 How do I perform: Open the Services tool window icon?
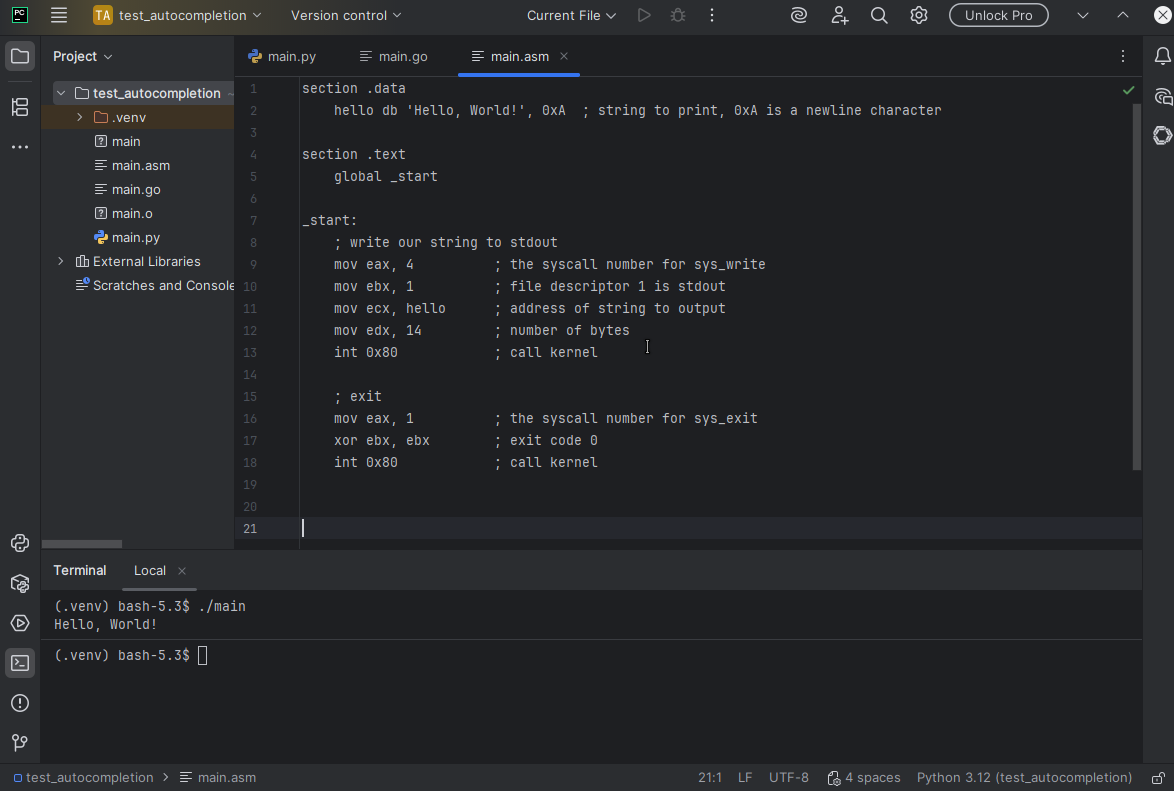pyautogui.click(x=20, y=623)
